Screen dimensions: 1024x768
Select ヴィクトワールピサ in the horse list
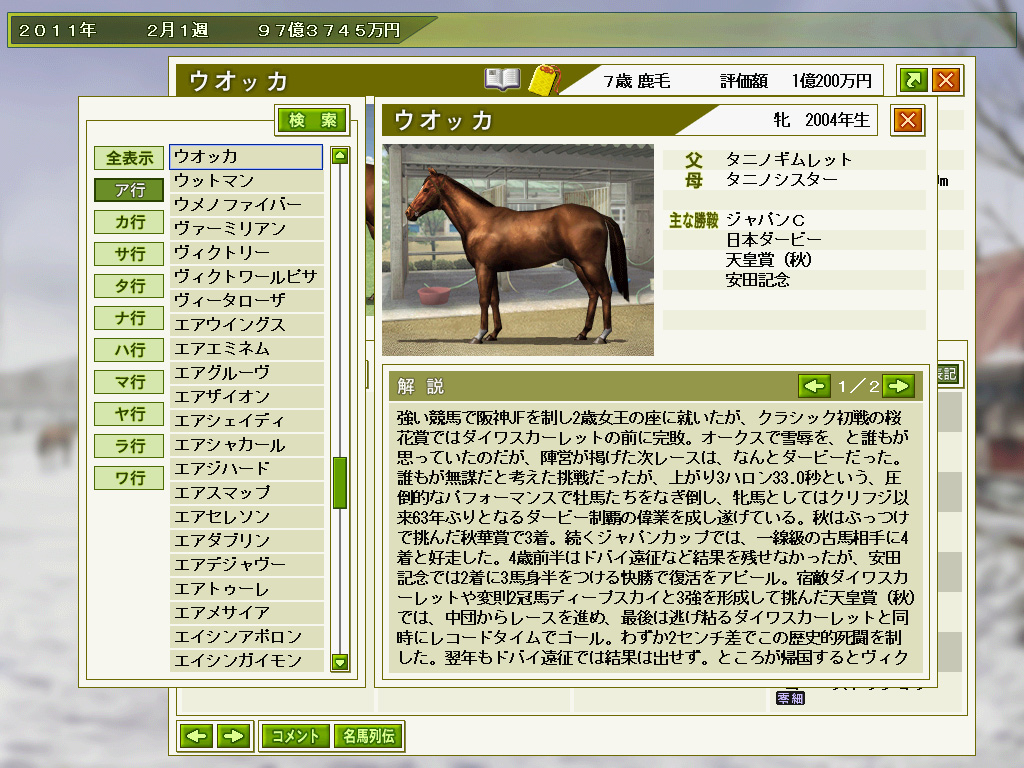coord(246,277)
